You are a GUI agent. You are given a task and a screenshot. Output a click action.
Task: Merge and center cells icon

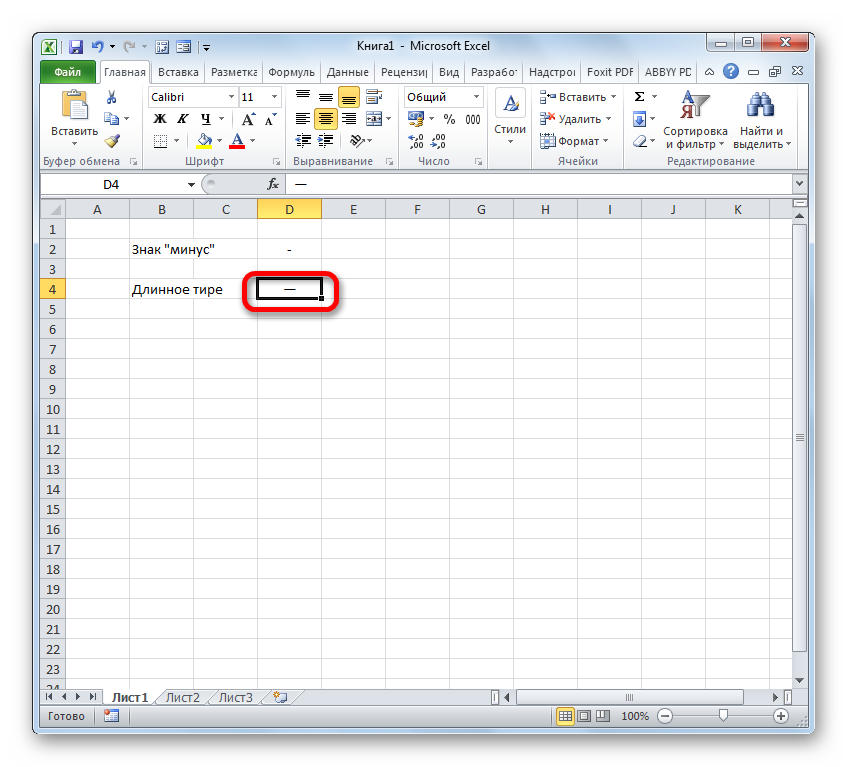click(374, 118)
